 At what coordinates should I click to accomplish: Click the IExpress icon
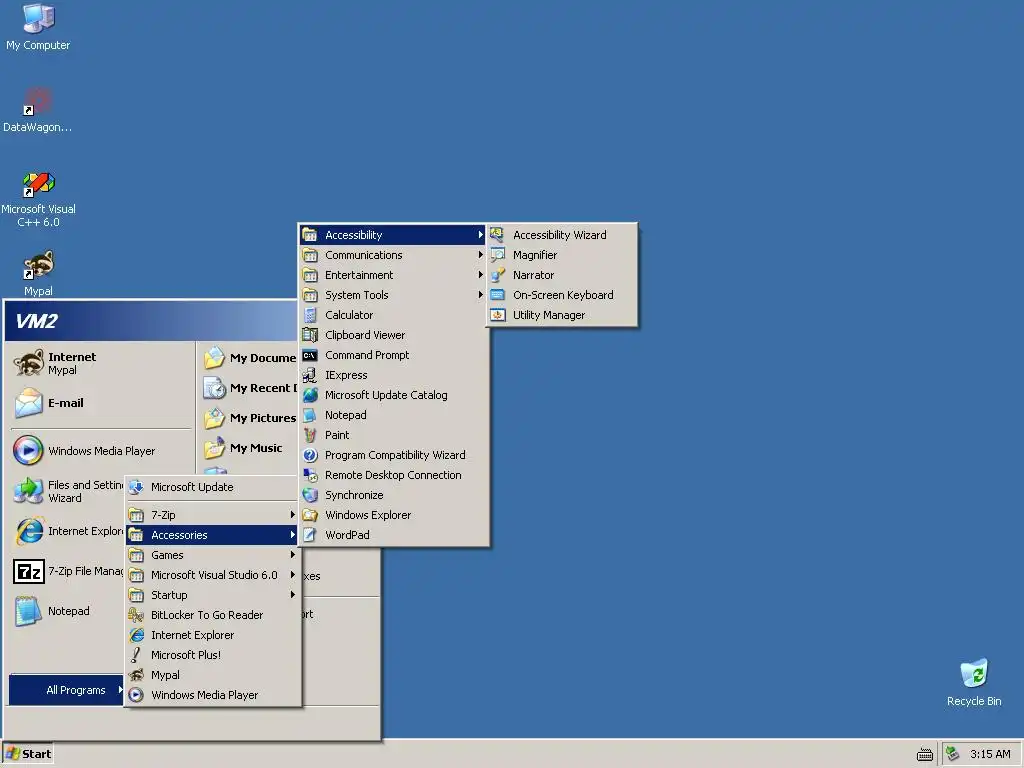[310, 375]
